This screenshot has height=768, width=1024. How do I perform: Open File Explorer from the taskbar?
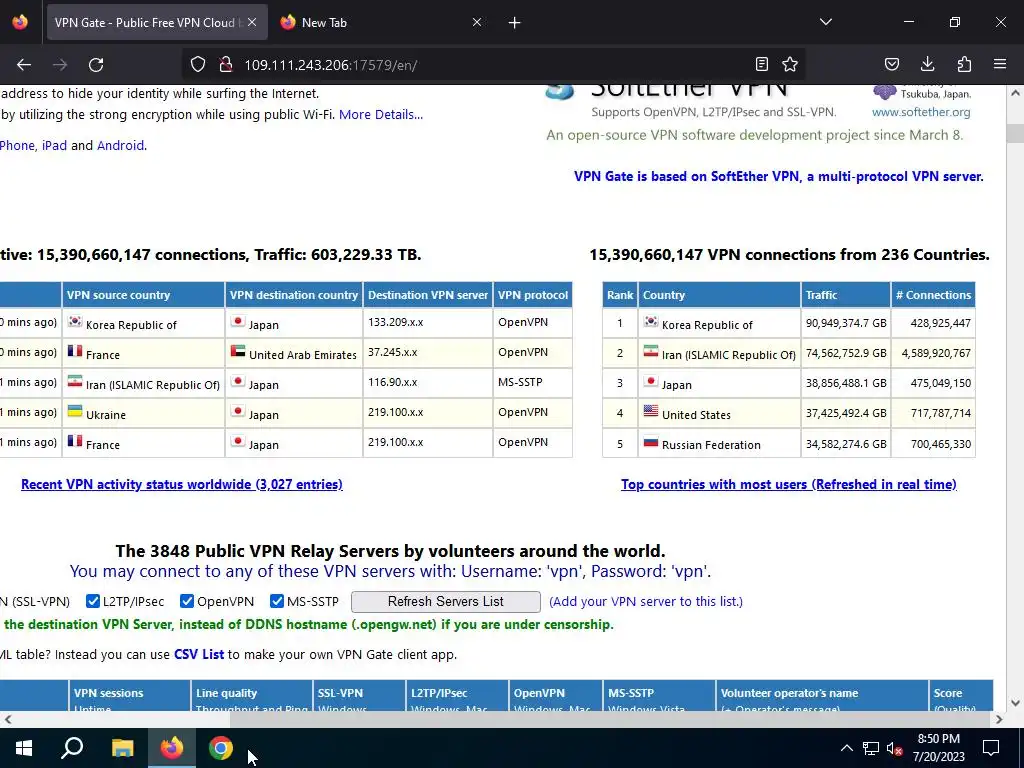(x=122, y=748)
